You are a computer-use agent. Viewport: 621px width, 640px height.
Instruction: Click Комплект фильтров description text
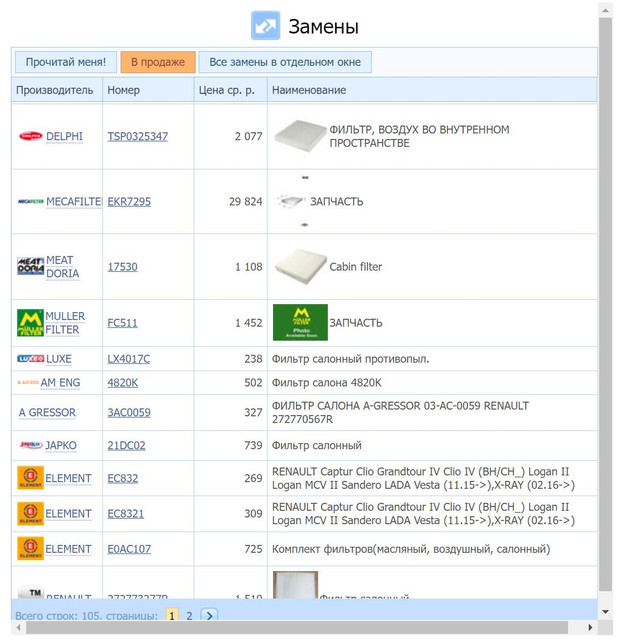(x=411, y=549)
